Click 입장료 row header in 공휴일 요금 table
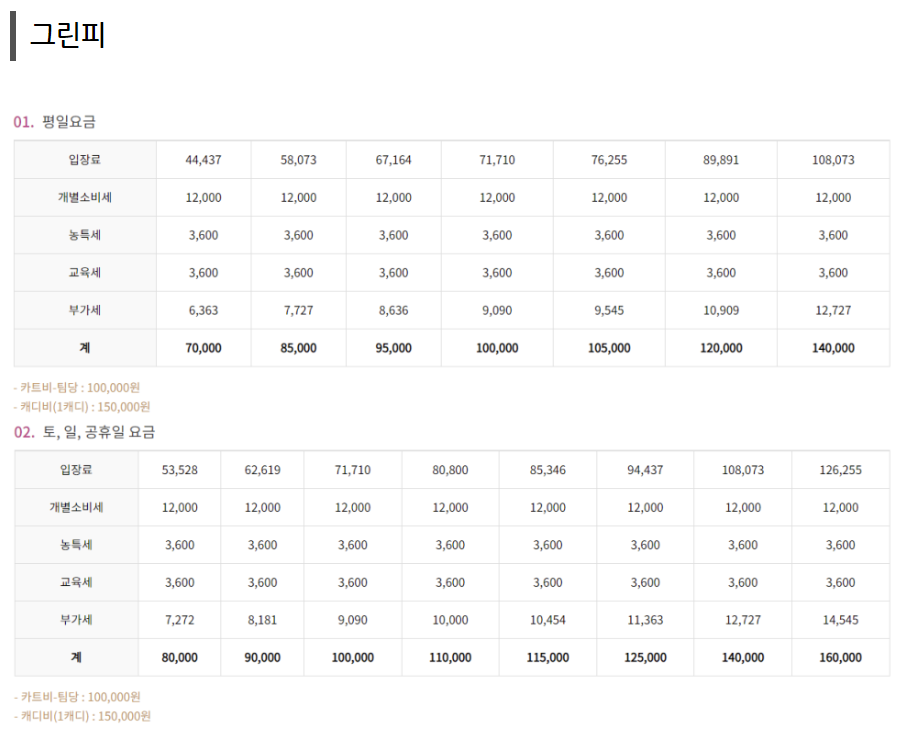The image size is (906, 755). click(76, 470)
